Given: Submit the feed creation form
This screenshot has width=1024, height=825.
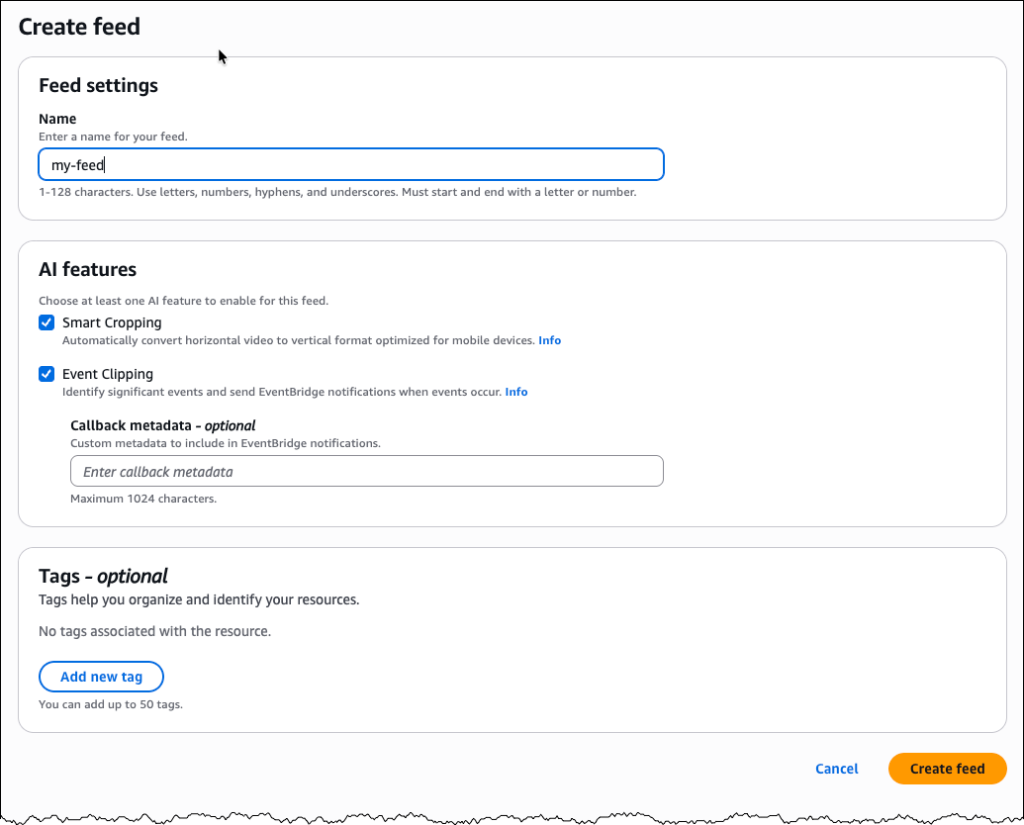Looking at the screenshot, I should tap(946, 768).
